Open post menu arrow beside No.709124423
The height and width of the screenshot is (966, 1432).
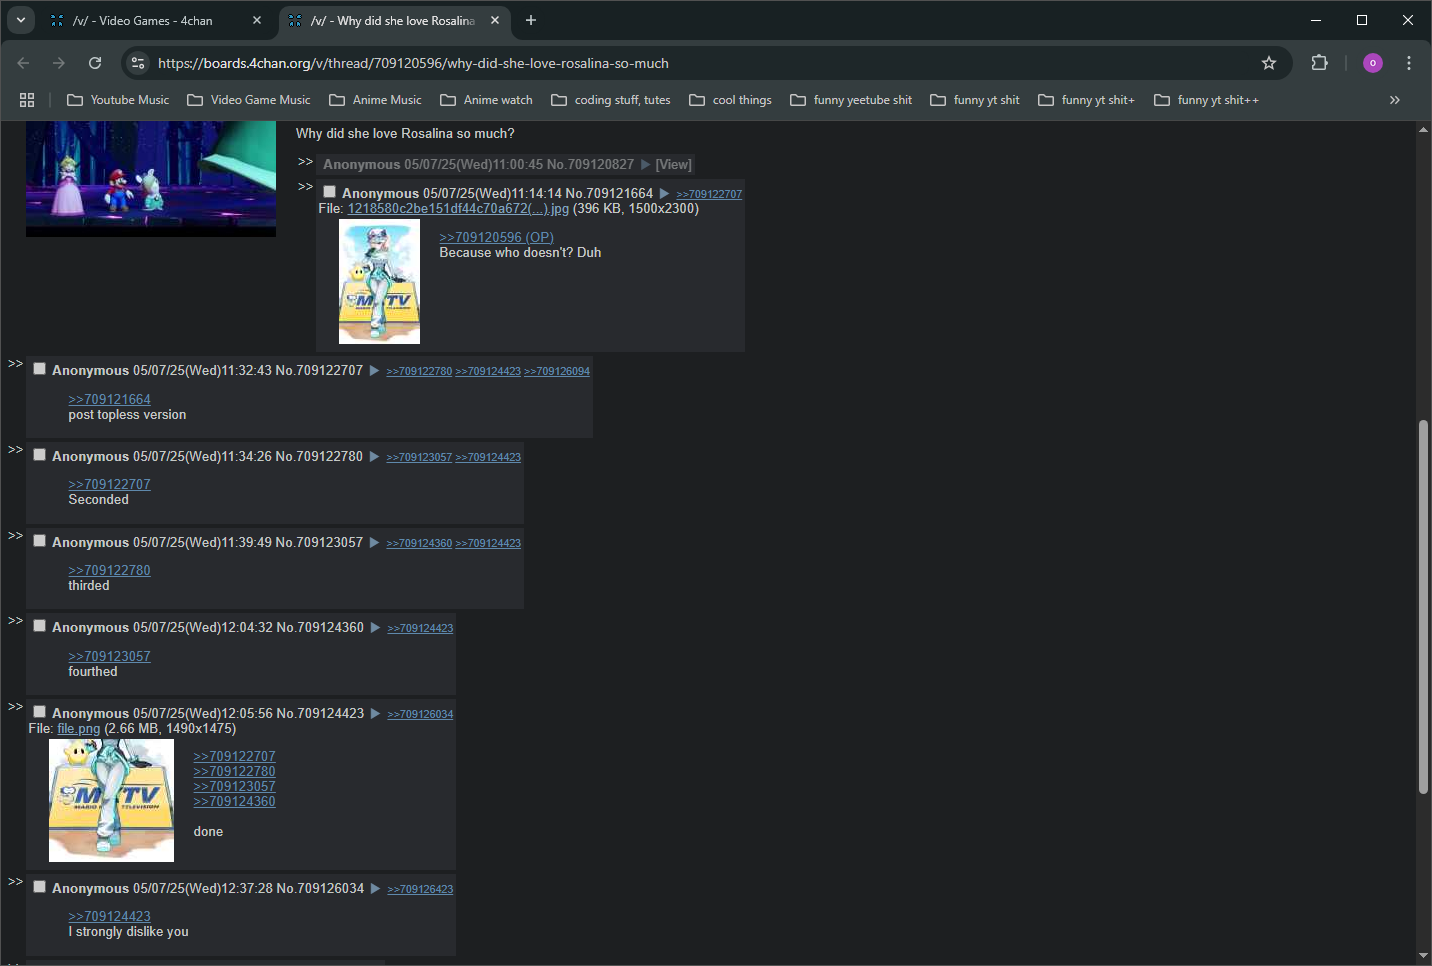(375, 713)
